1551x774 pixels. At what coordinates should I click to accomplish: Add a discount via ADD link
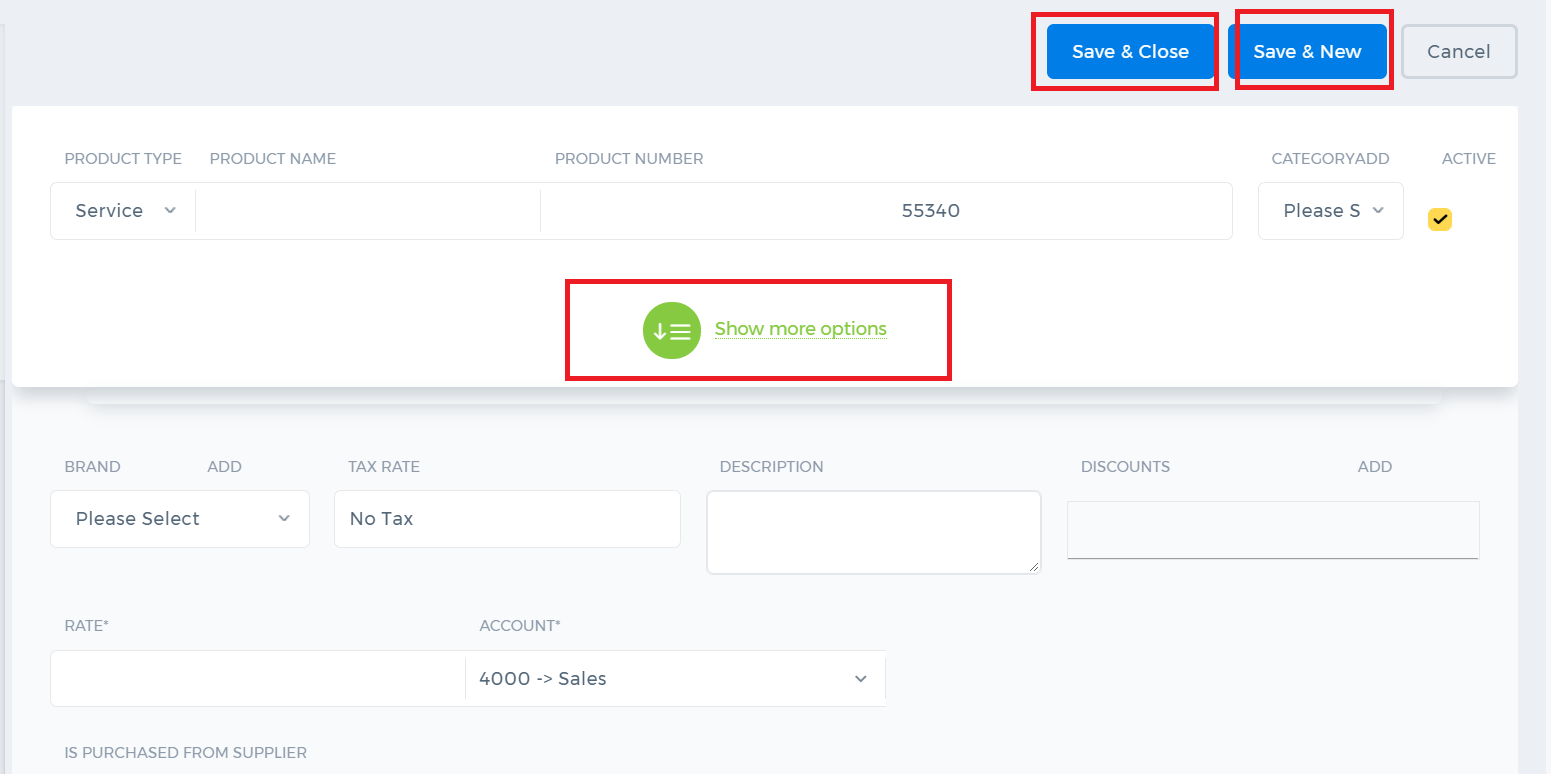pos(1375,467)
